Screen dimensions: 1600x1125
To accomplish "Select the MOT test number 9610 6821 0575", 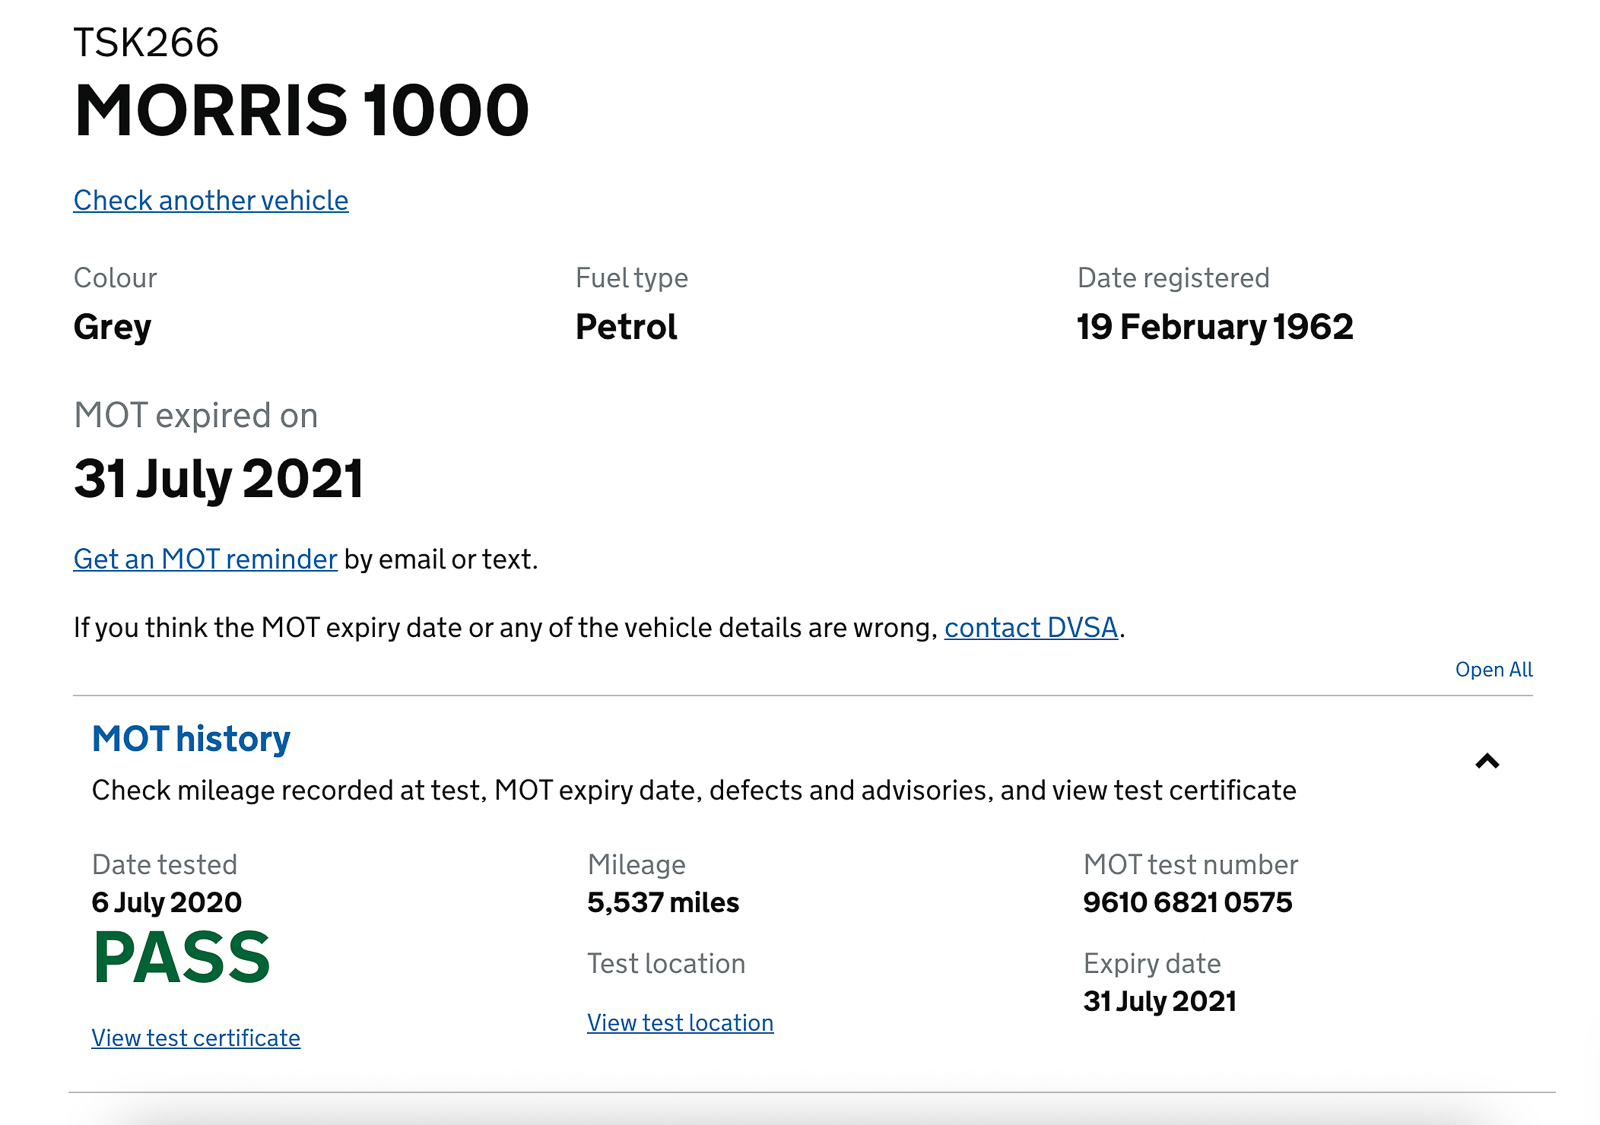I will click(1188, 902).
